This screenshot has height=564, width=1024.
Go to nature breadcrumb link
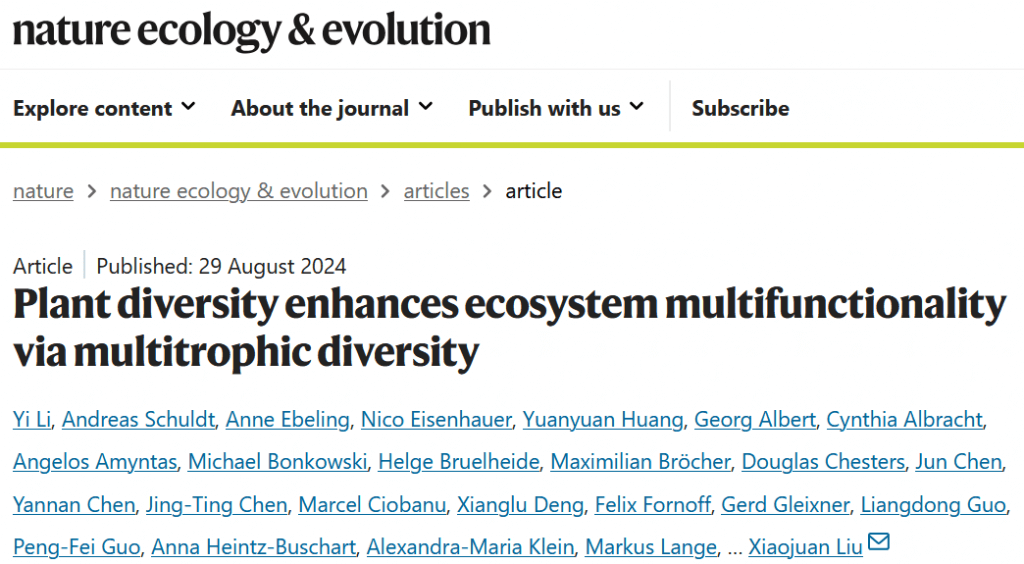point(43,191)
